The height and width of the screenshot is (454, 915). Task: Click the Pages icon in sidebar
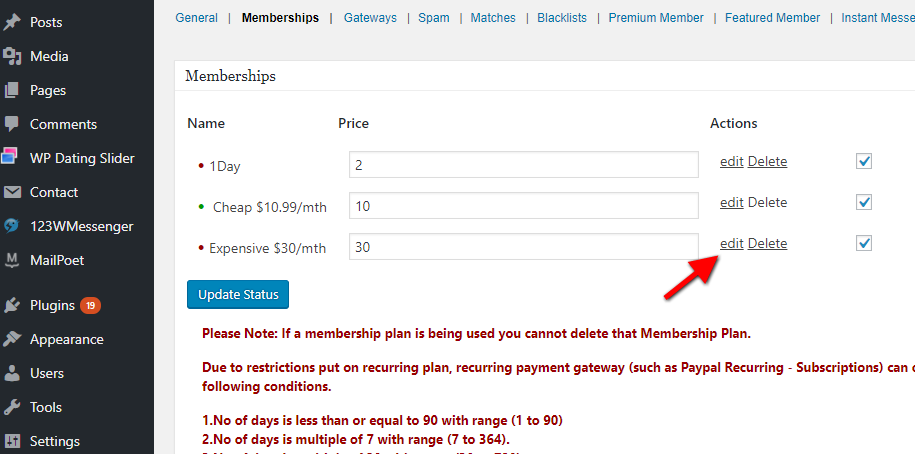[x=12, y=90]
